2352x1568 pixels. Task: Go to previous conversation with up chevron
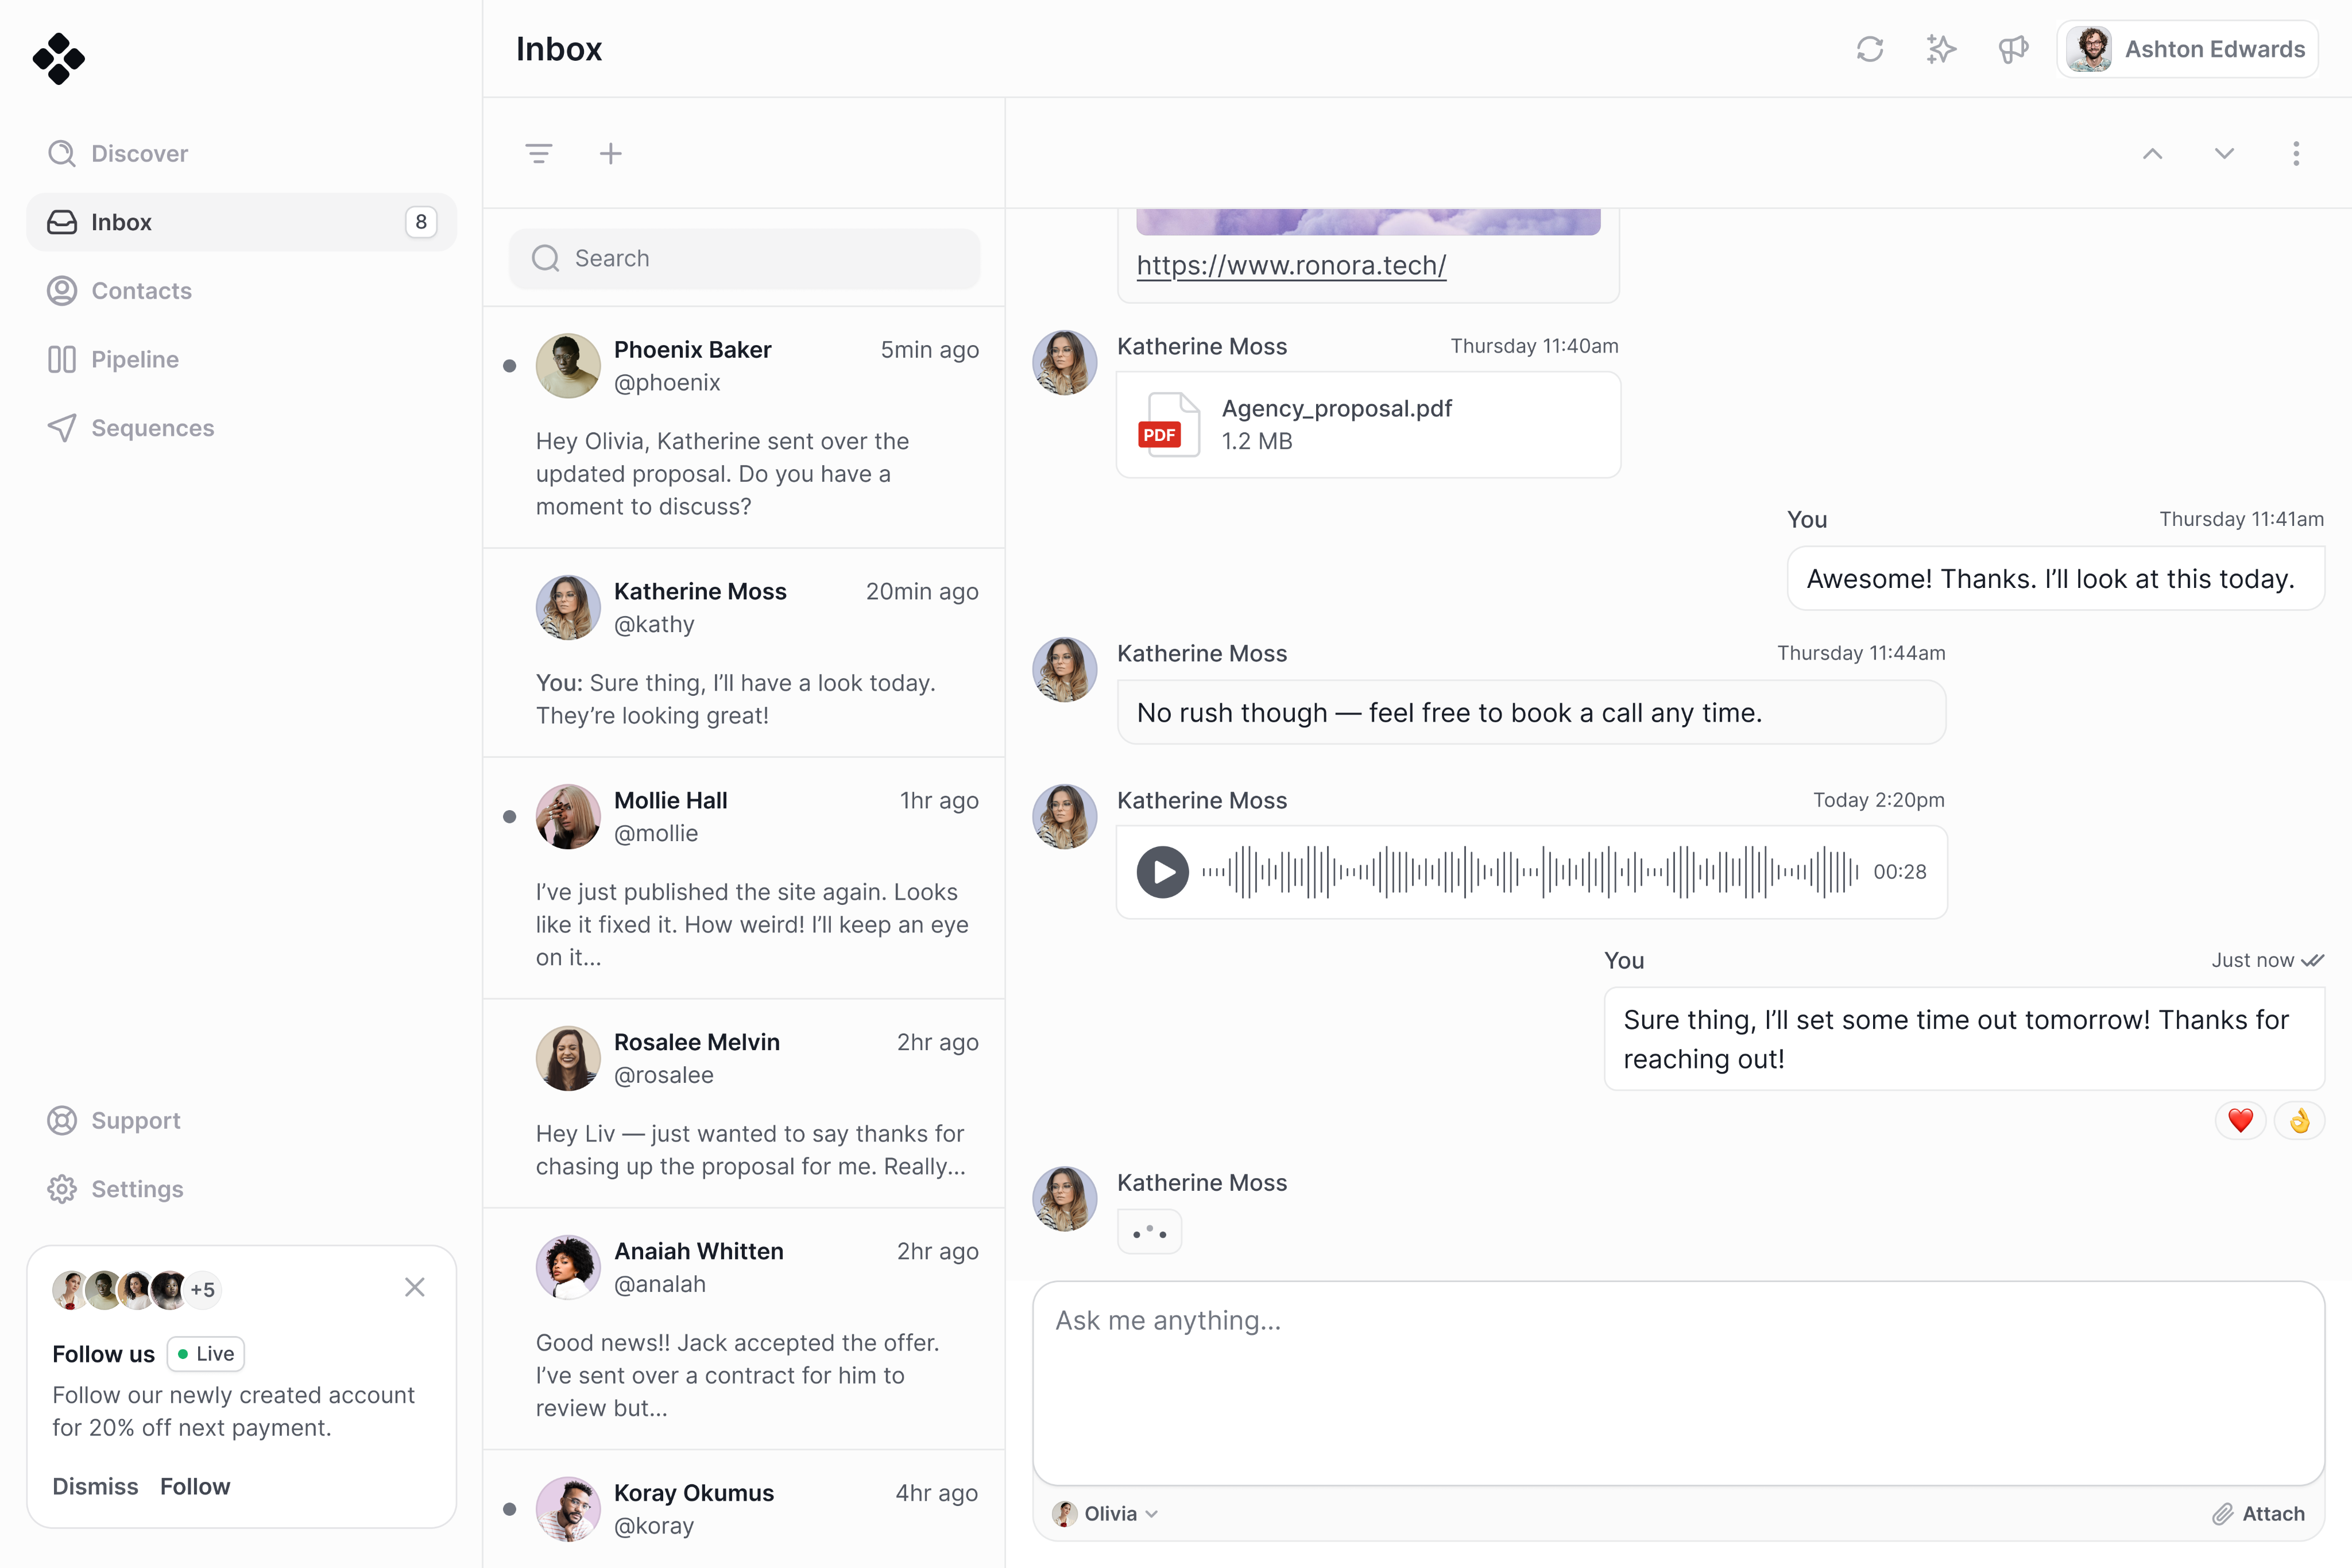(x=2153, y=153)
